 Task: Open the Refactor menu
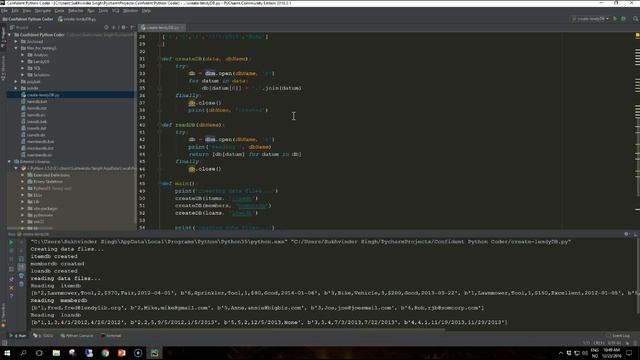(x=76, y=11)
